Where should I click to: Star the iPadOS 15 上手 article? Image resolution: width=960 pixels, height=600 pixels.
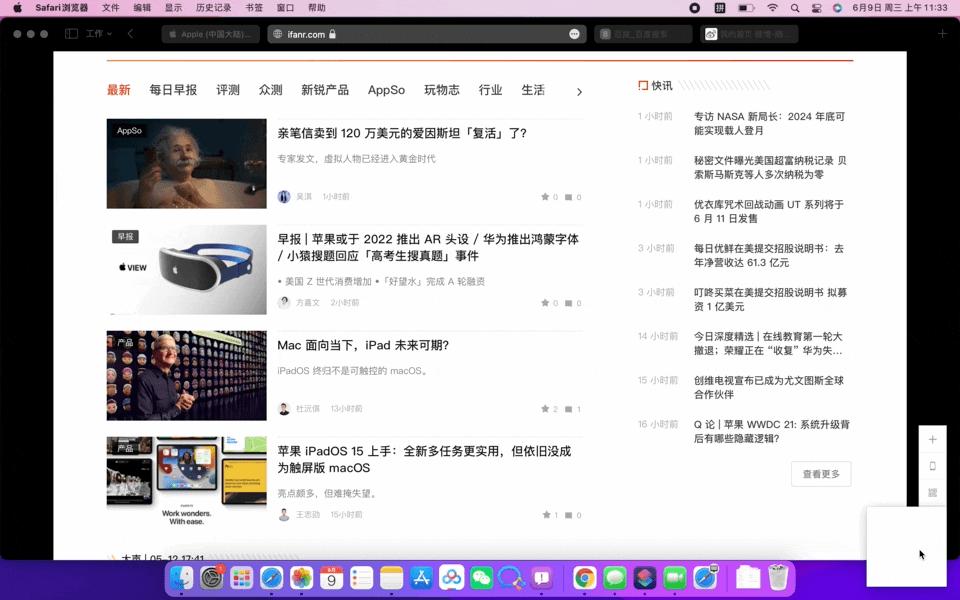click(x=547, y=514)
